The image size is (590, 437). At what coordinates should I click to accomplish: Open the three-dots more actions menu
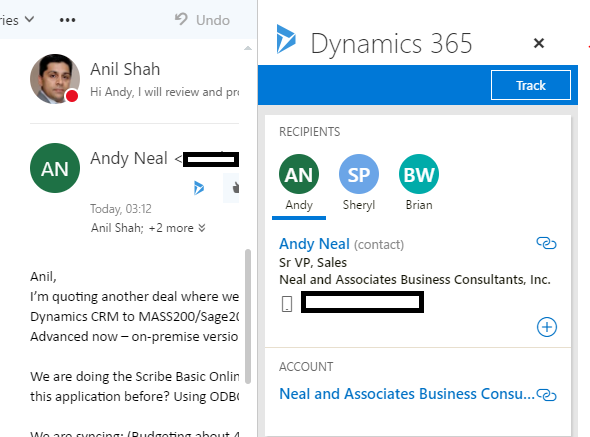[x=67, y=20]
